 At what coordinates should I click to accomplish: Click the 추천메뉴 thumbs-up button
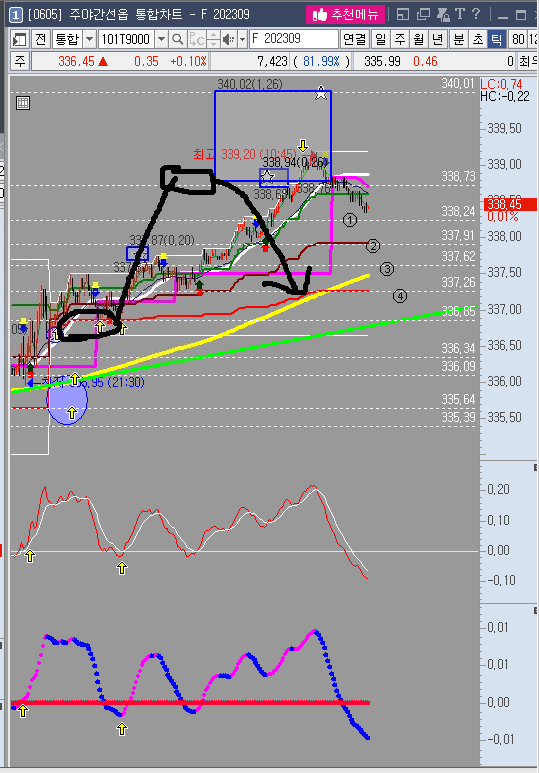click(x=345, y=14)
